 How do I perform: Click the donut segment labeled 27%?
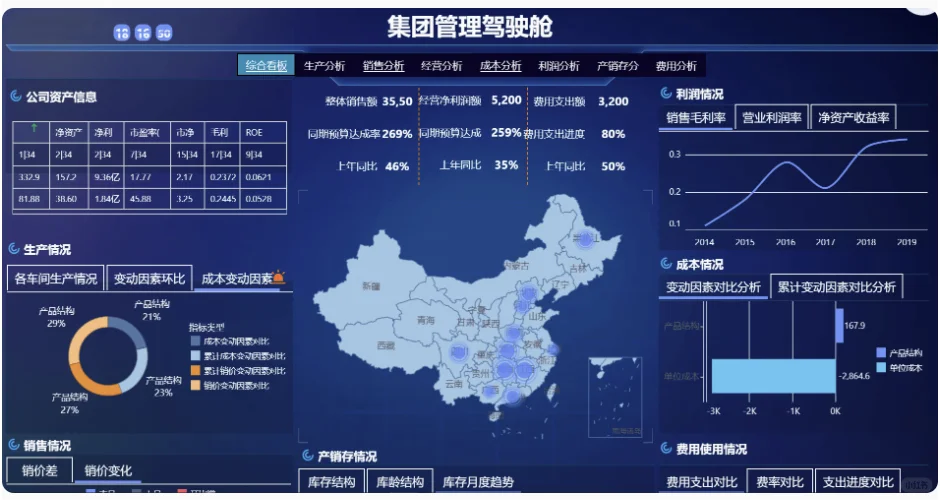93,384
